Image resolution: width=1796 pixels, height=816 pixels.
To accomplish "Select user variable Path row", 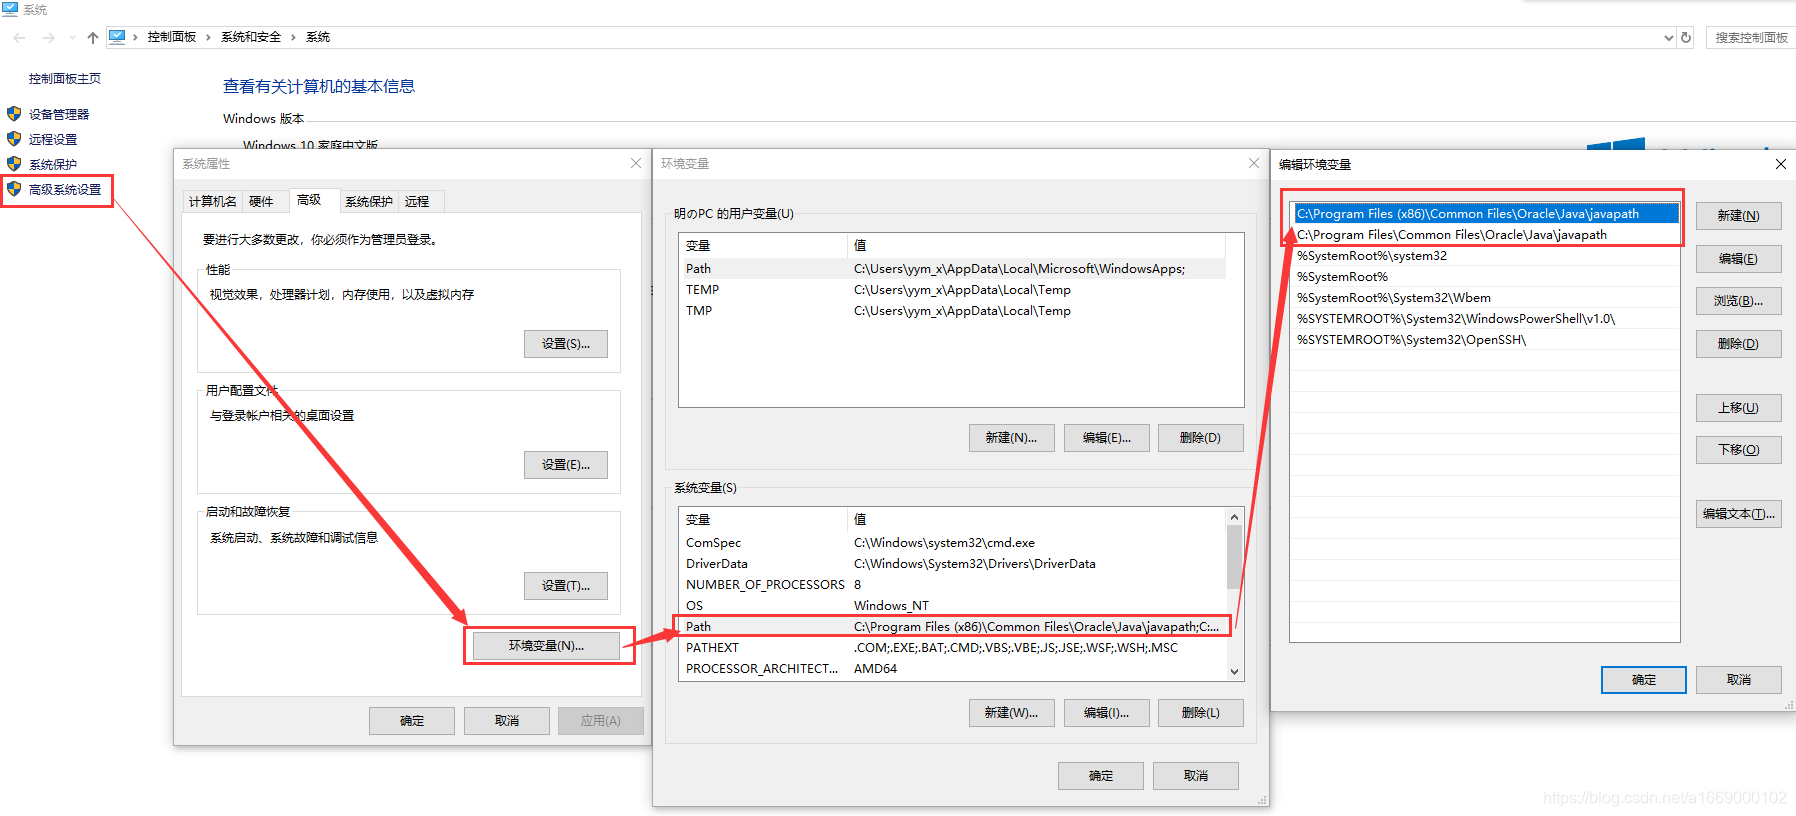I will pyautogui.click(x=954, y=269).
